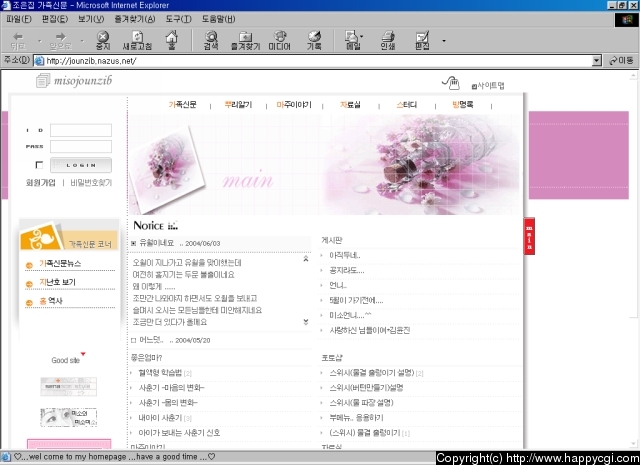Select the 스터디 navigation tab
Screen dimensions: 640x465
tap(407, 105)
